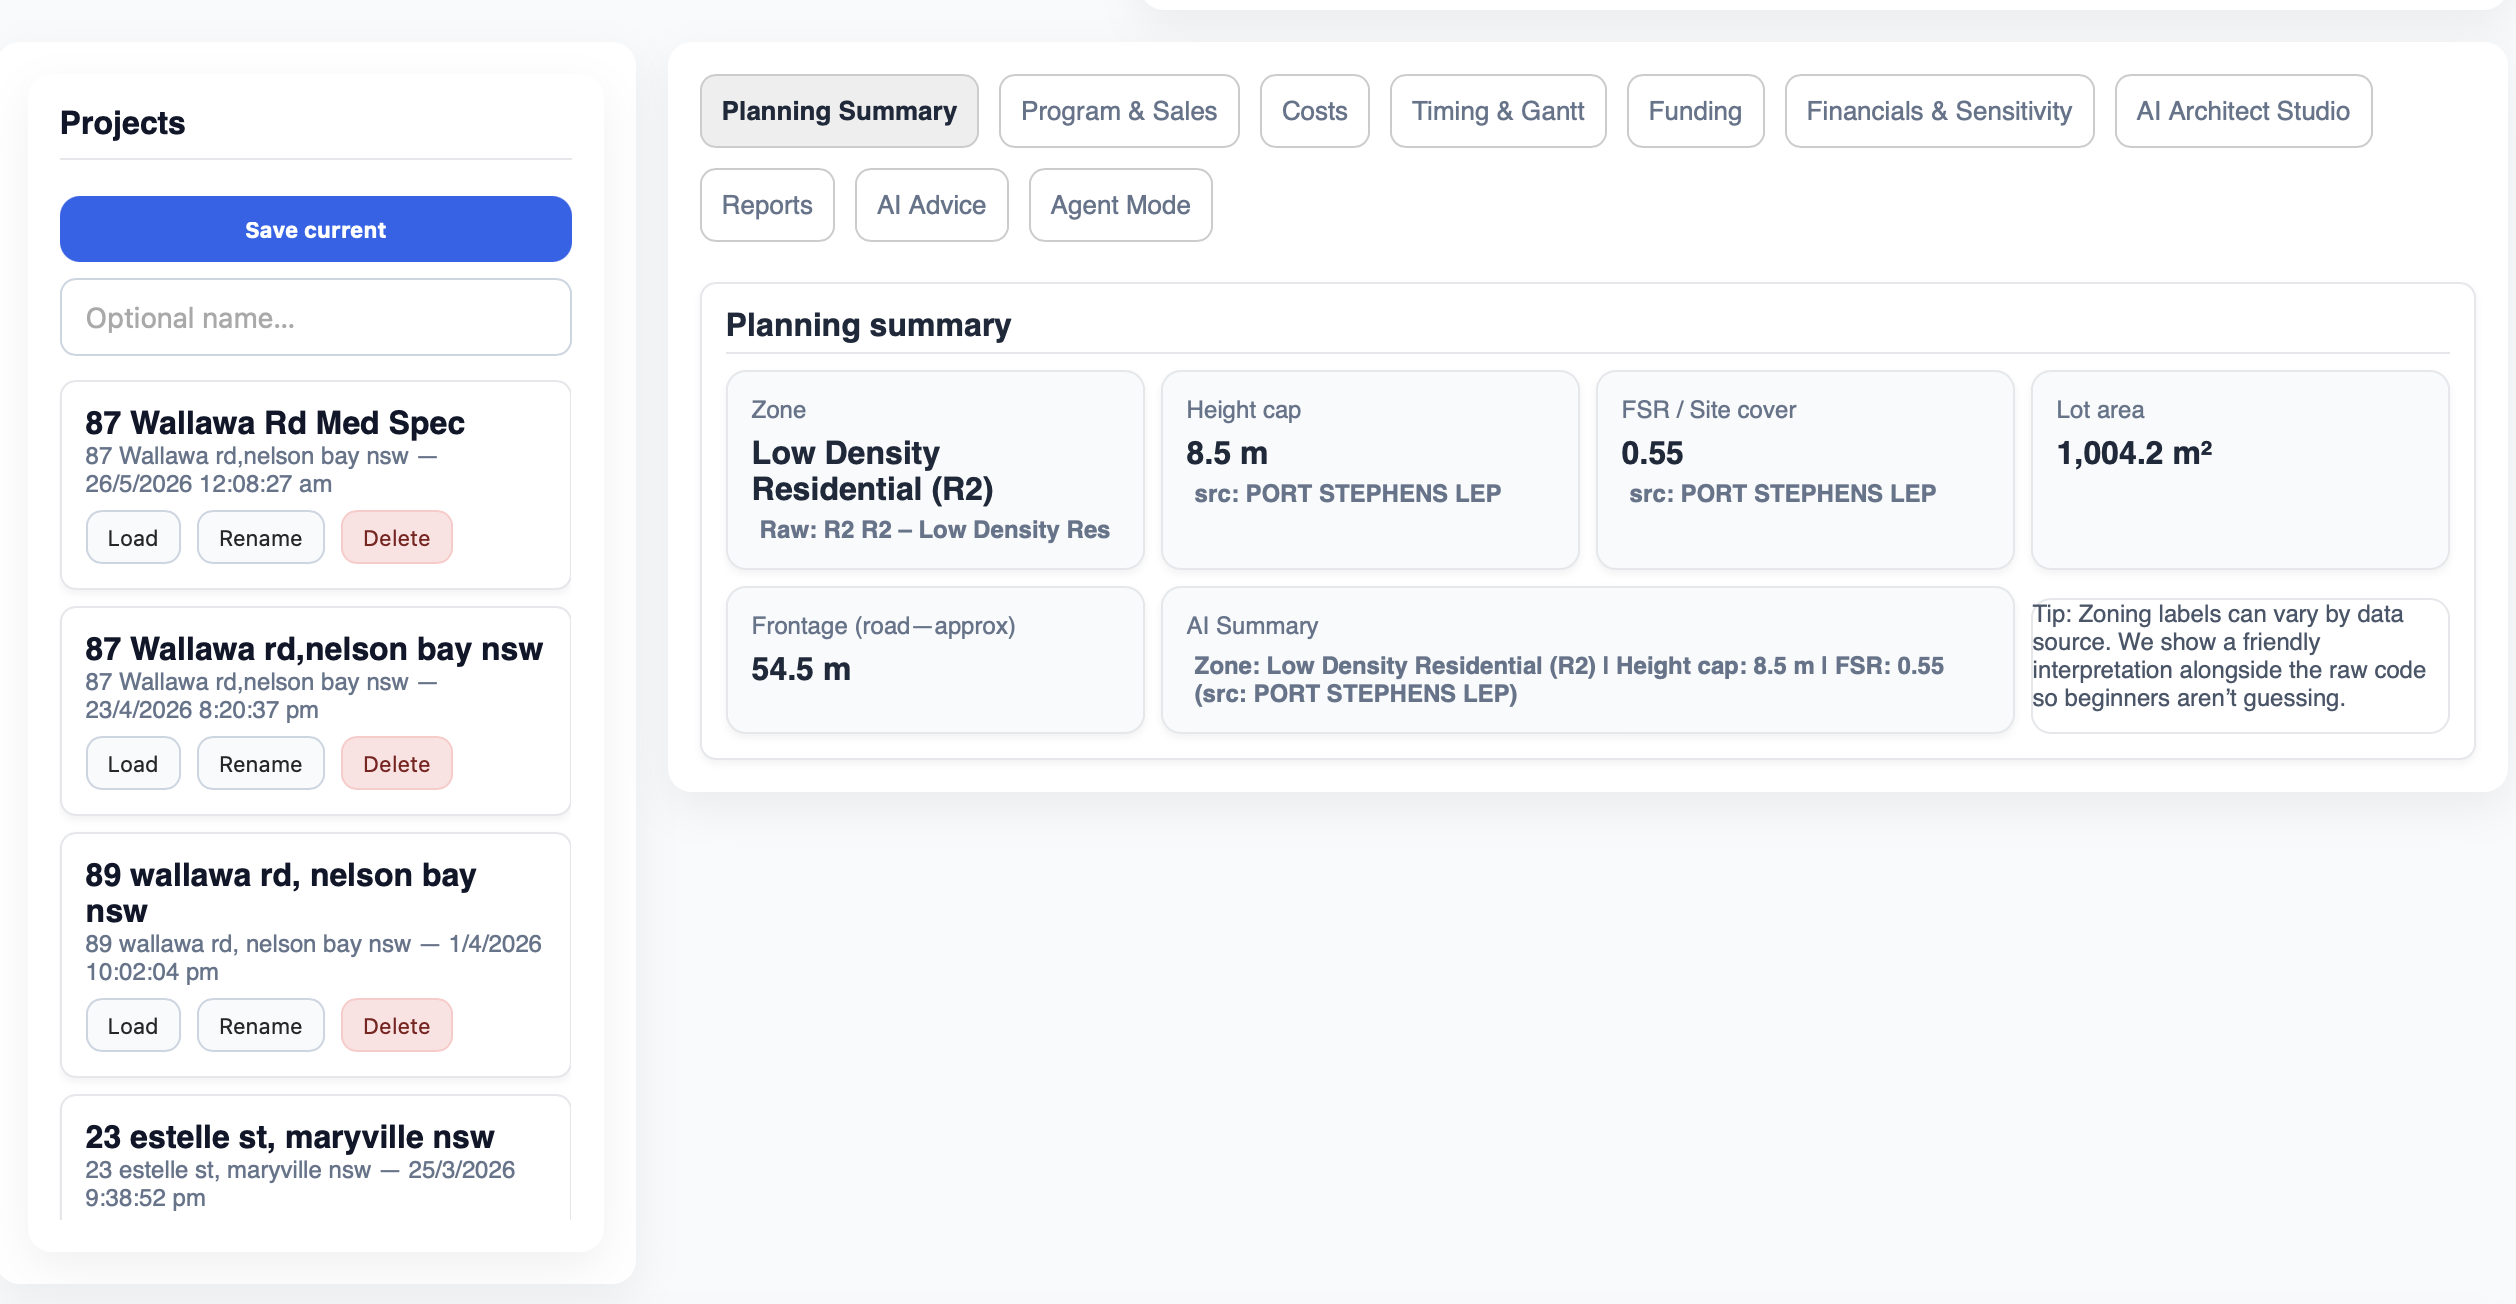Delete the 89 wallawa rd project
Image resolution: width=2516 pixels, height=1304 pixels.
(397, 1026)
